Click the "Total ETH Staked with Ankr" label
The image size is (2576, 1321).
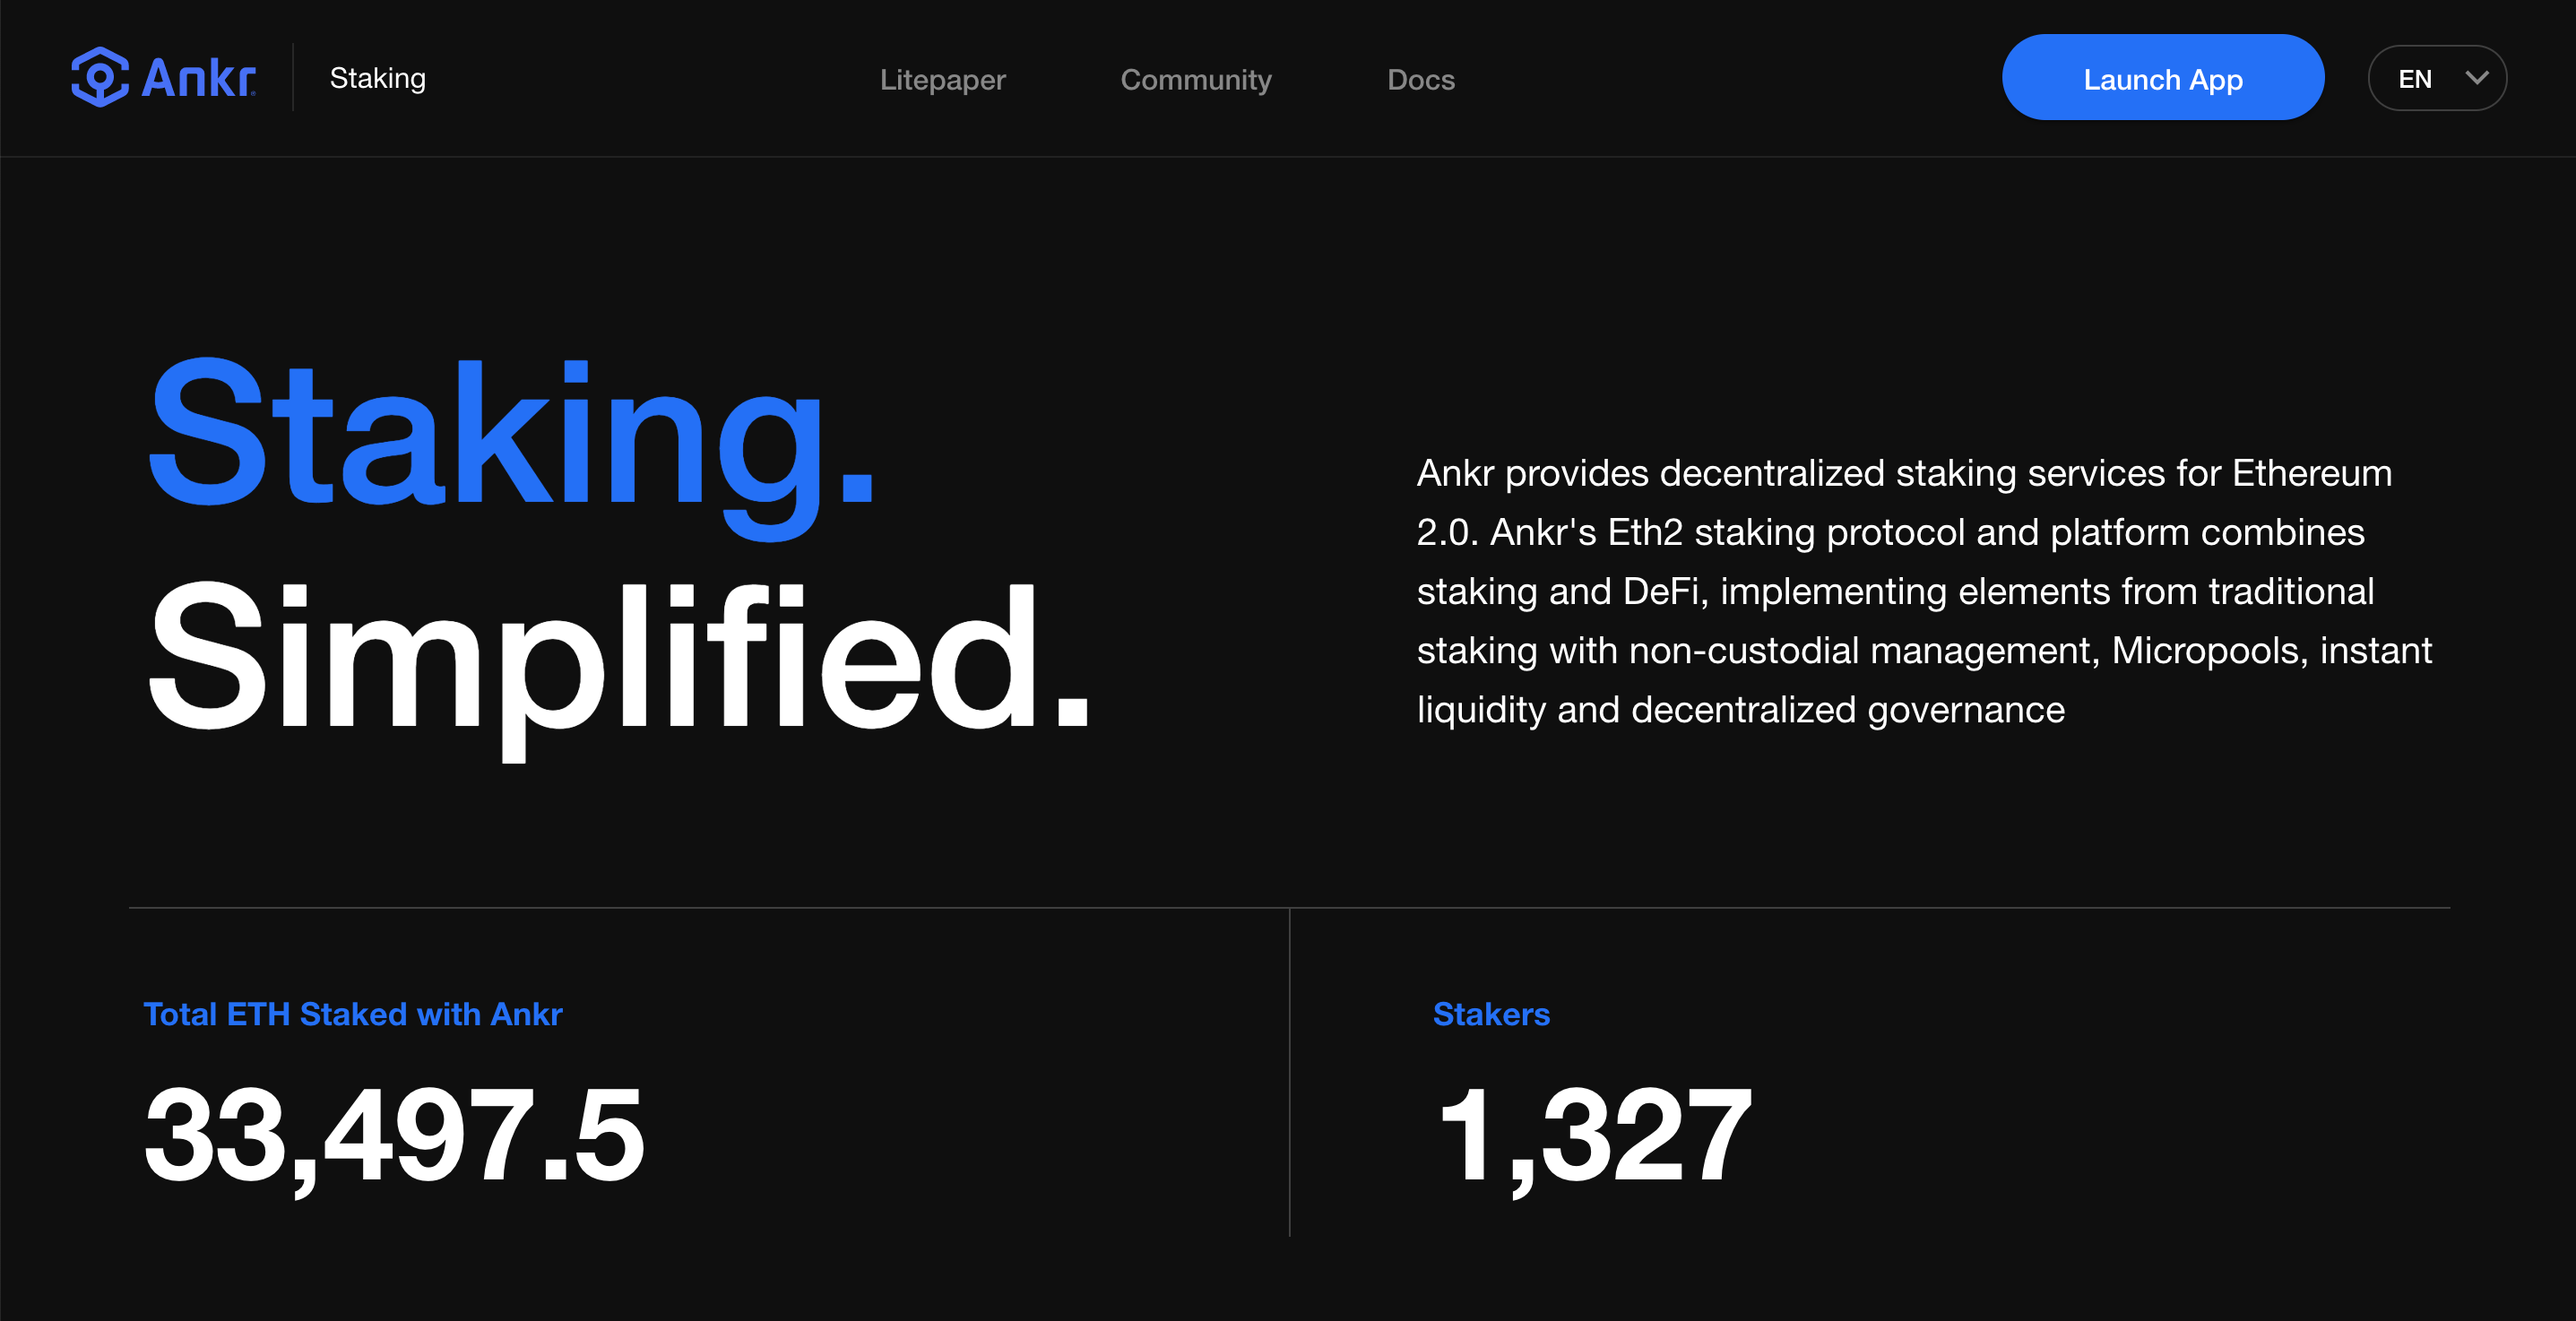[x=353, y=1014]
